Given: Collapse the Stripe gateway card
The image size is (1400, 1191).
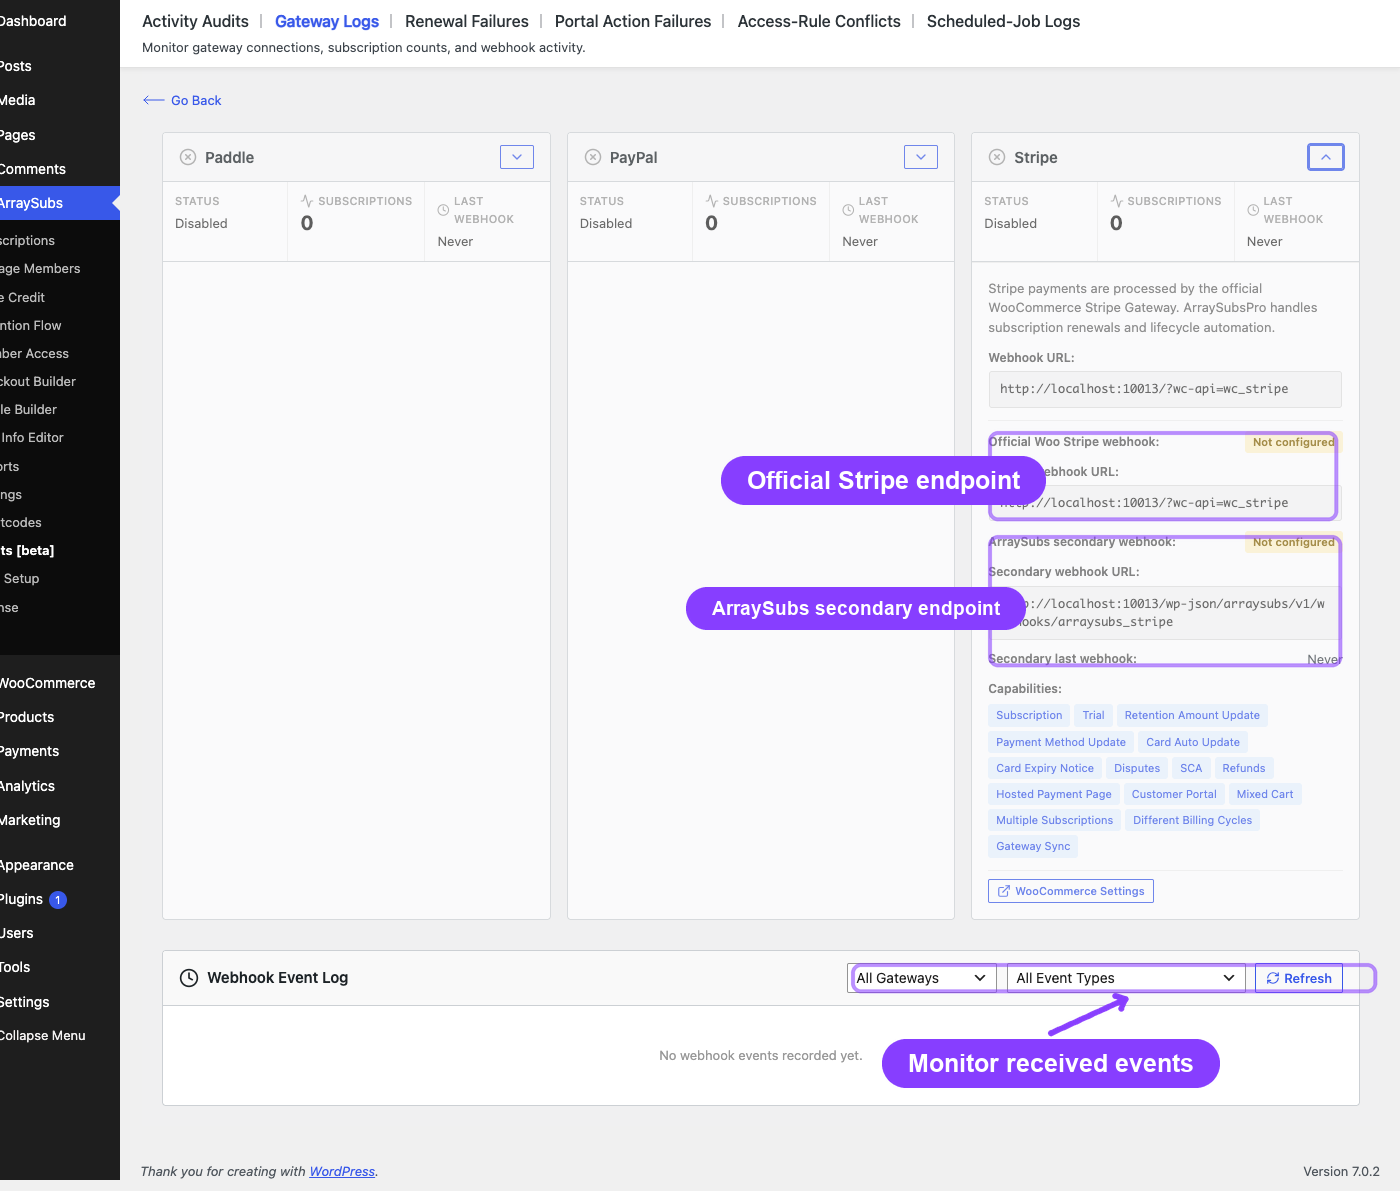Looking at the screenshot, I should (1326, 157).
